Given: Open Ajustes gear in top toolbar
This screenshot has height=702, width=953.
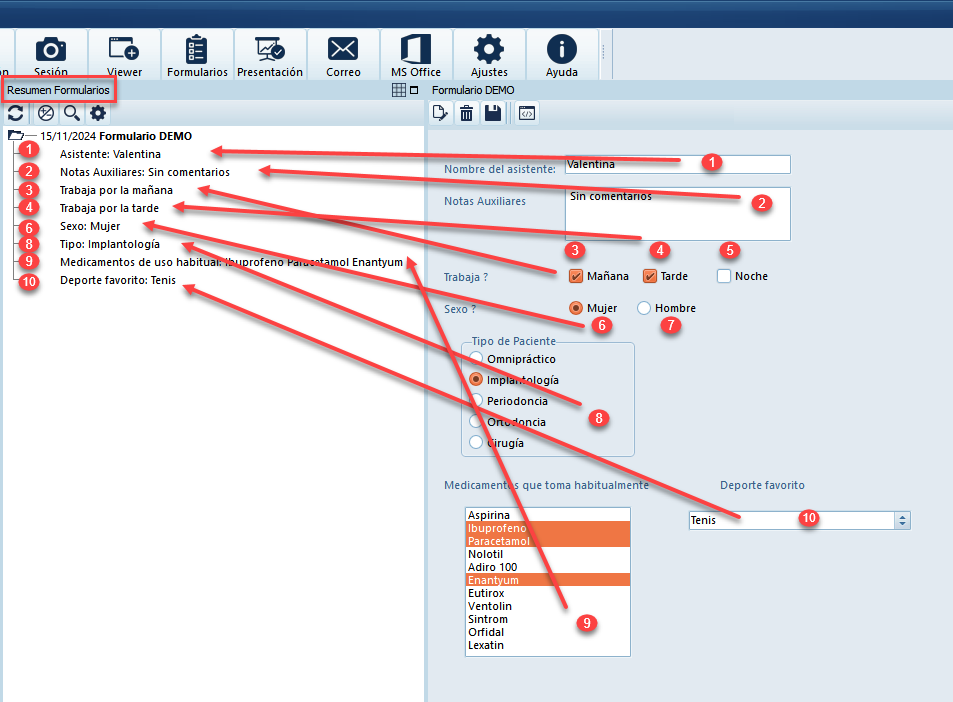Looking at the screenshot, I should click(488, 54).
